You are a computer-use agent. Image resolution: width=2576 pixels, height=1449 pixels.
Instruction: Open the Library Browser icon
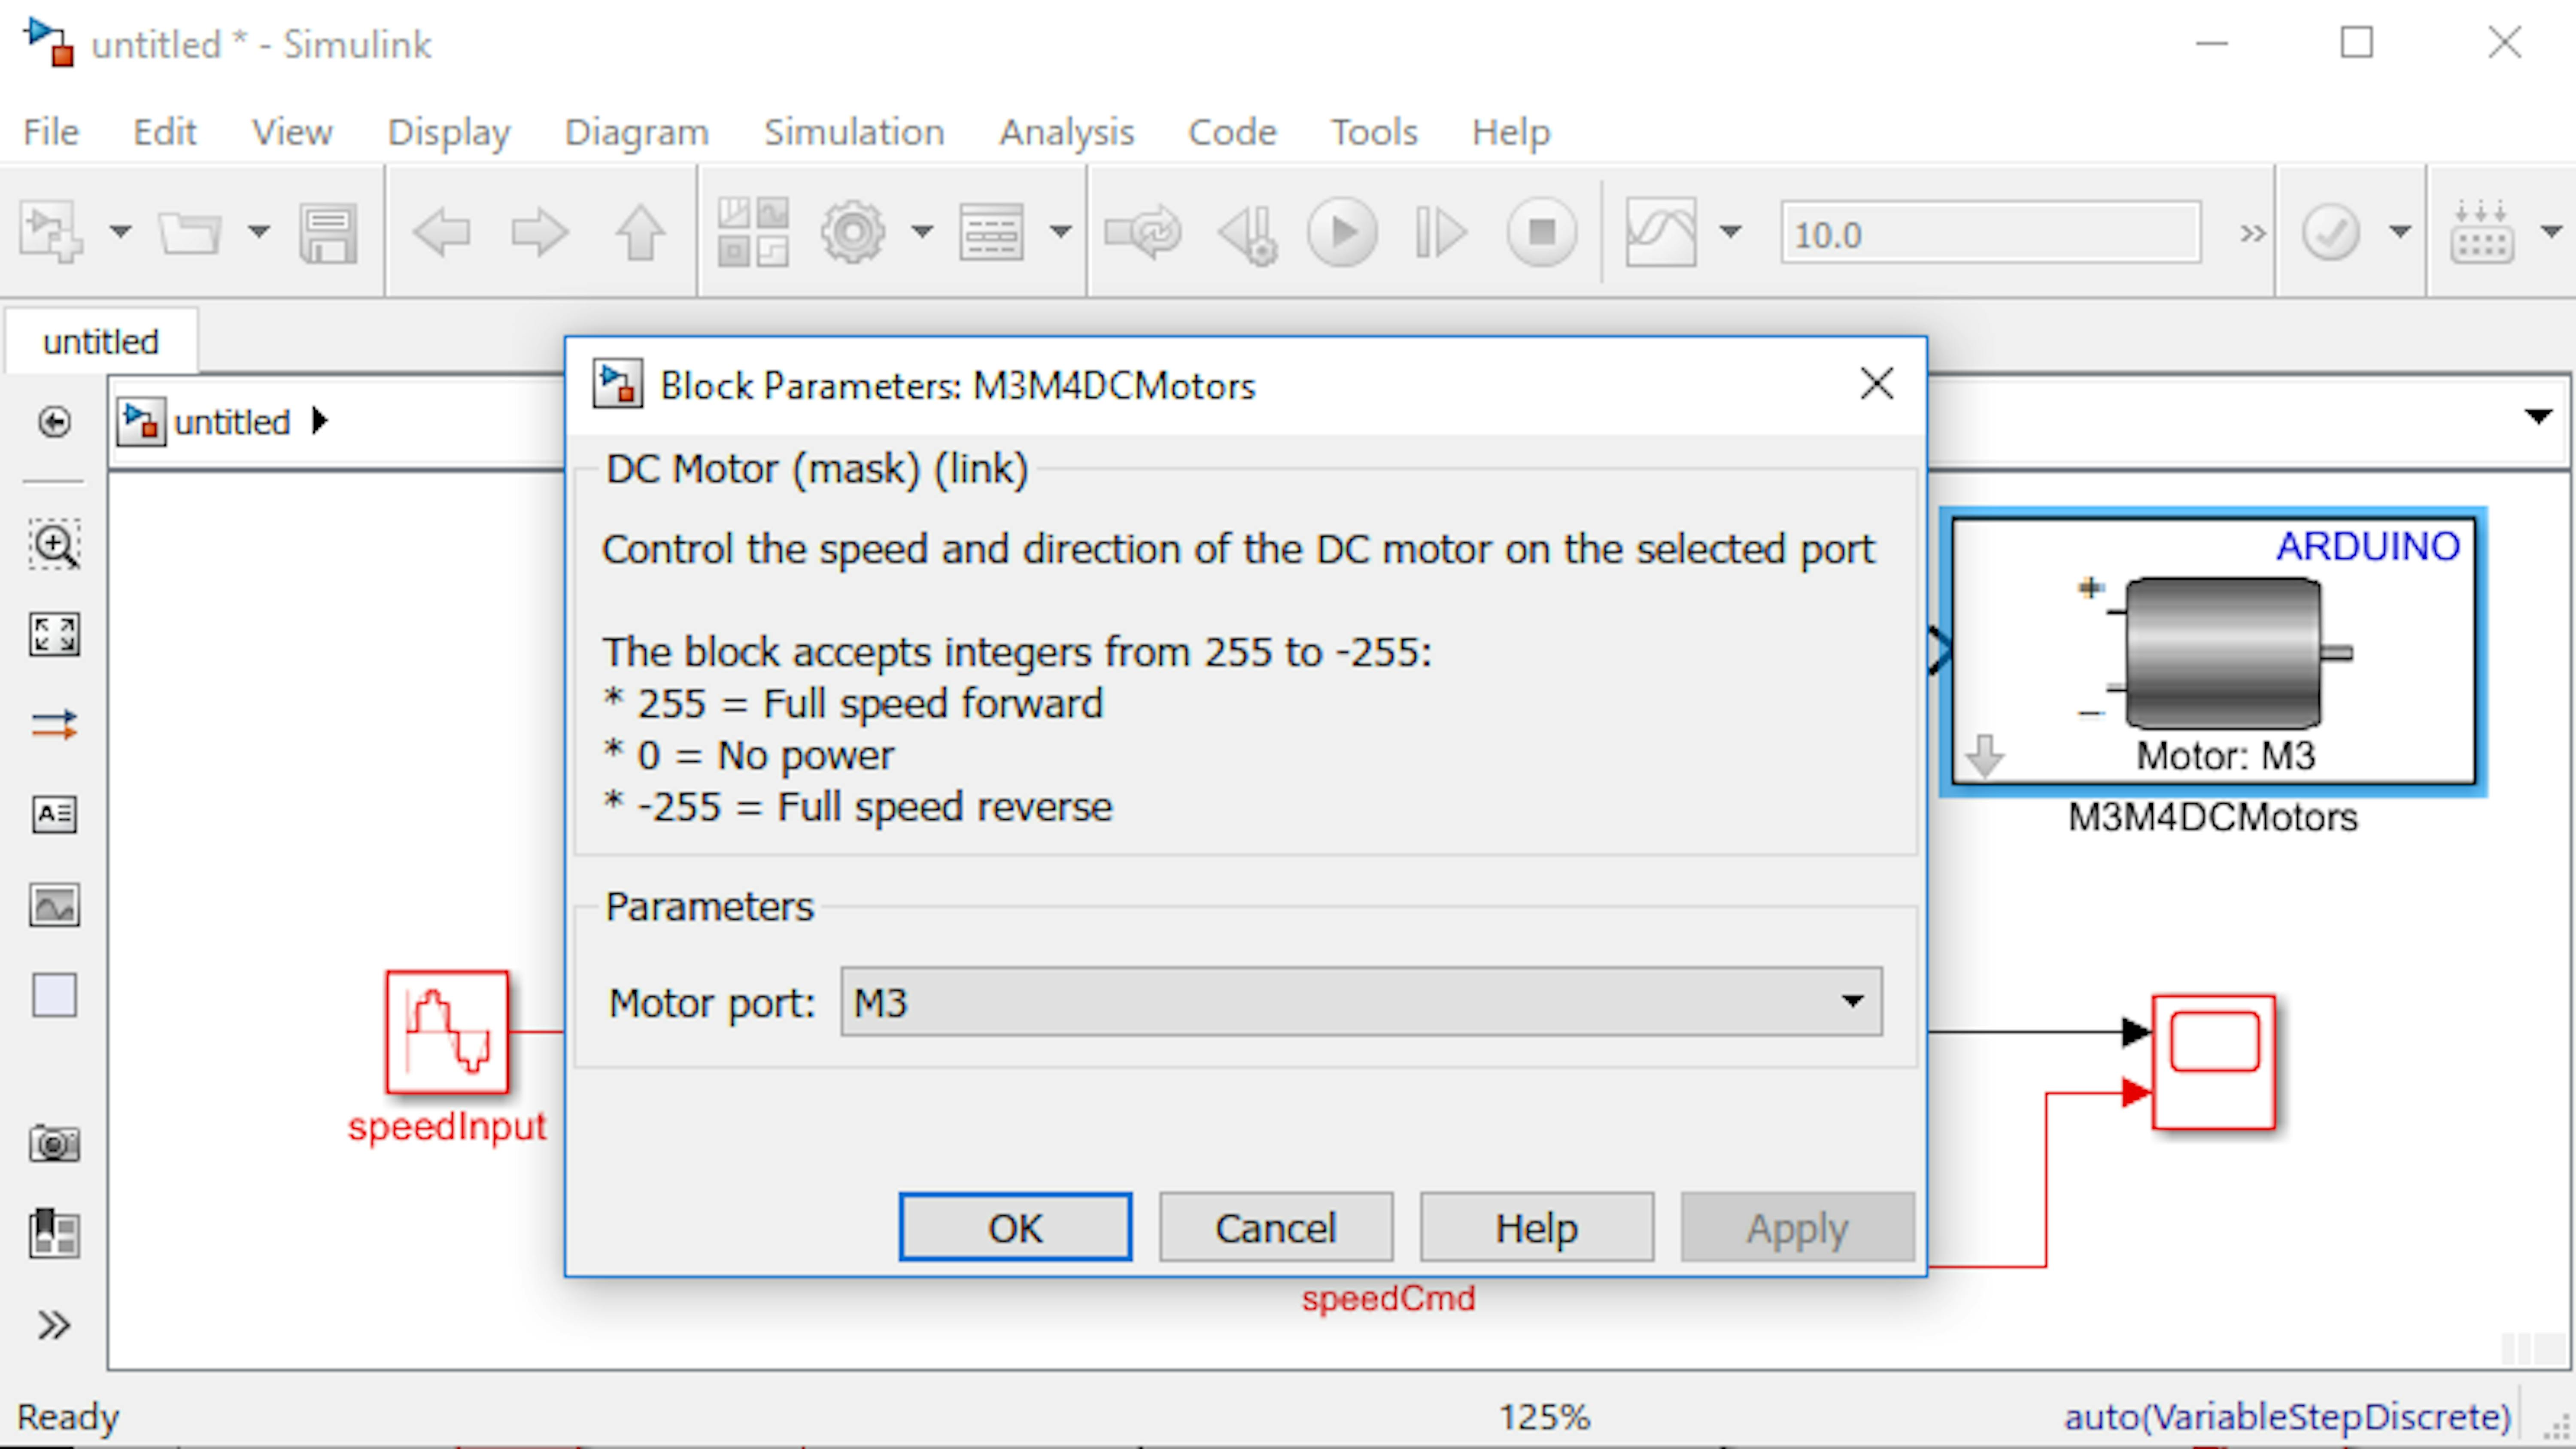coord(753,232)
